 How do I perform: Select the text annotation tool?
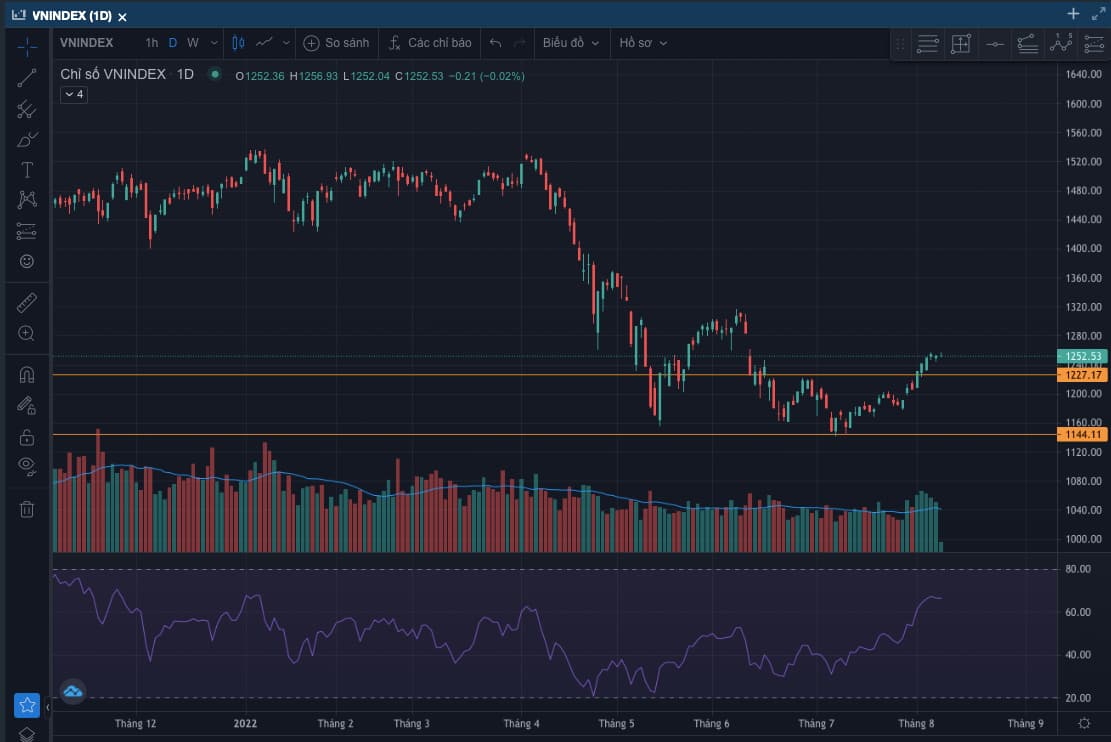(x=27, y=170)
